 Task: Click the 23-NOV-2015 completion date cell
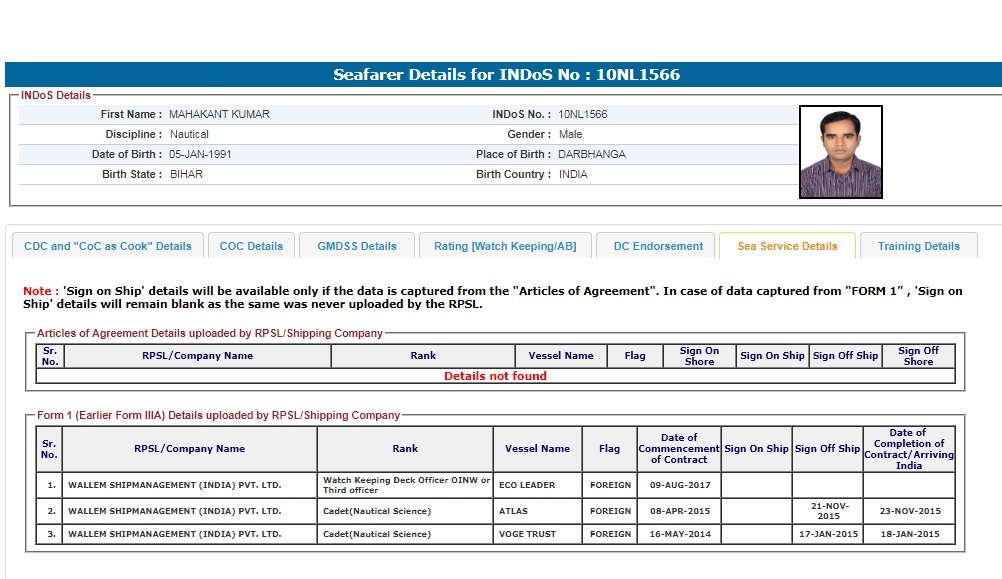(908, 511)
